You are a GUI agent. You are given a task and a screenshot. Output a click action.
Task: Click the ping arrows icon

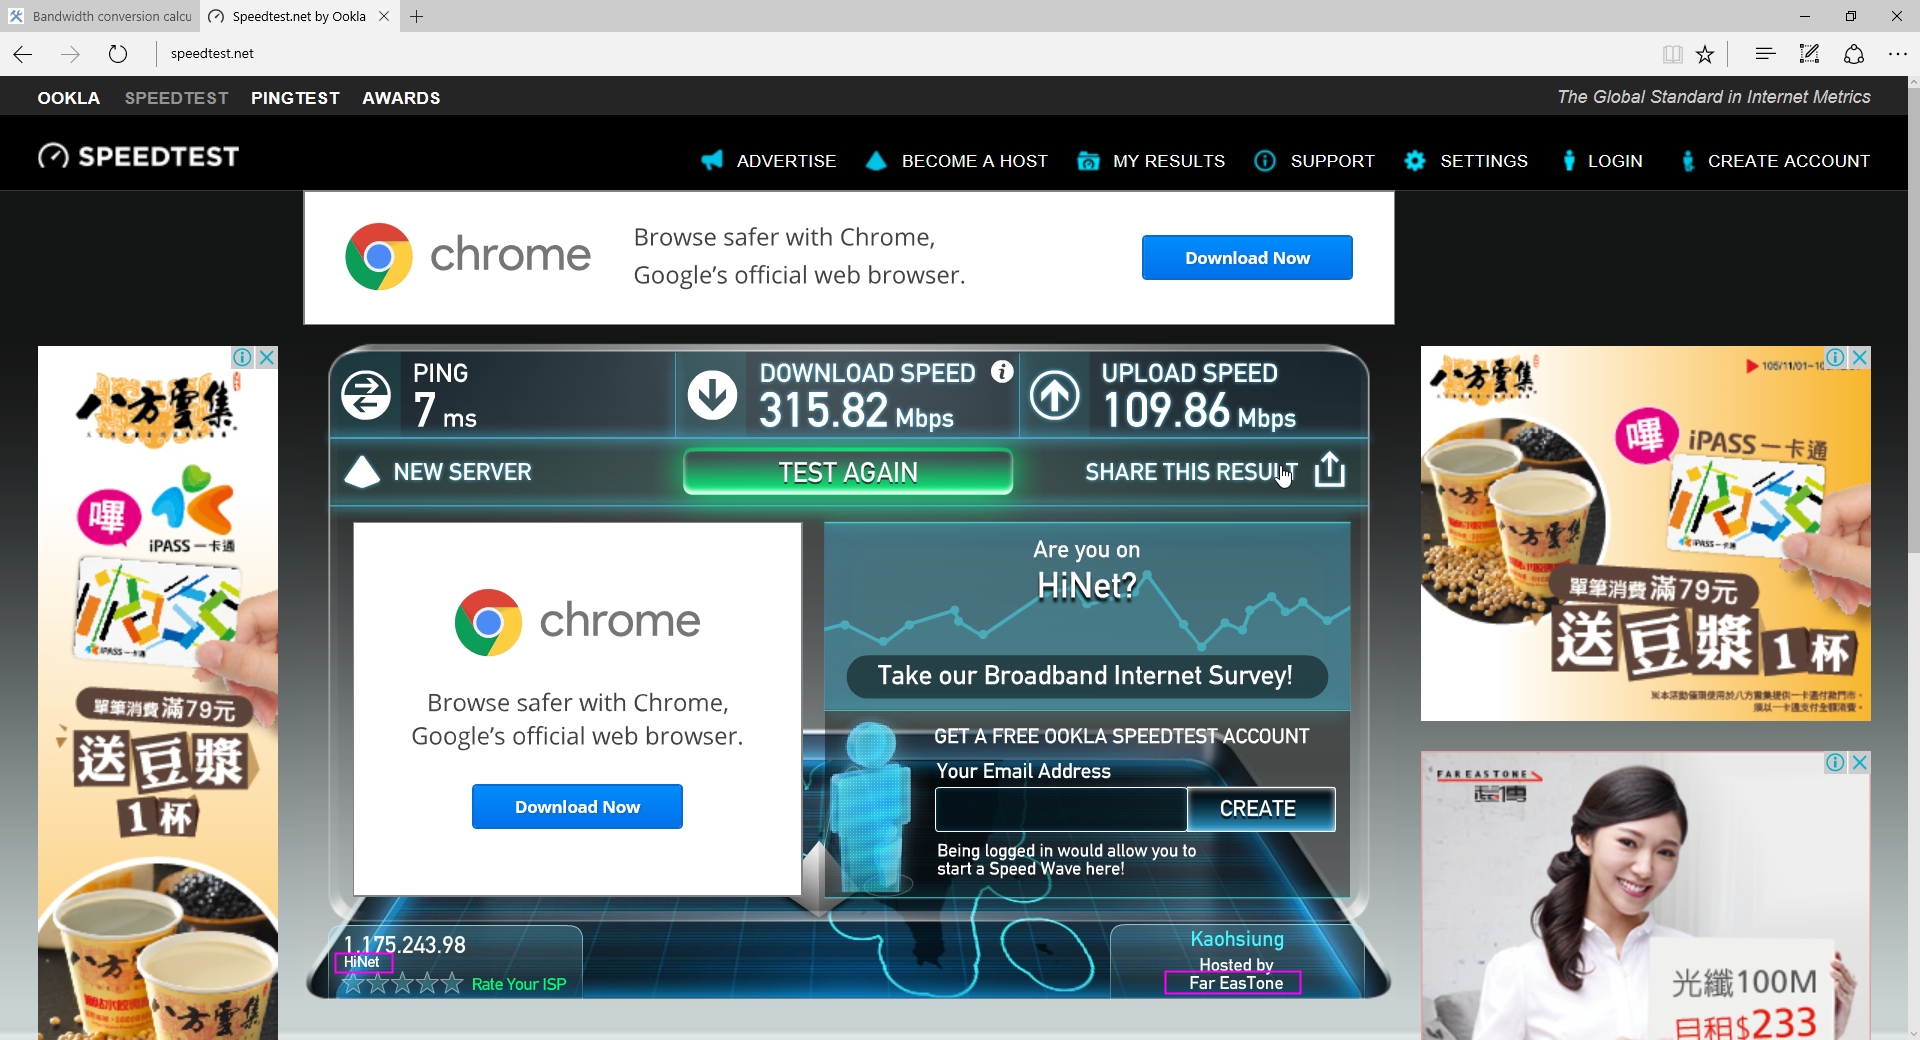coord(366,396)
